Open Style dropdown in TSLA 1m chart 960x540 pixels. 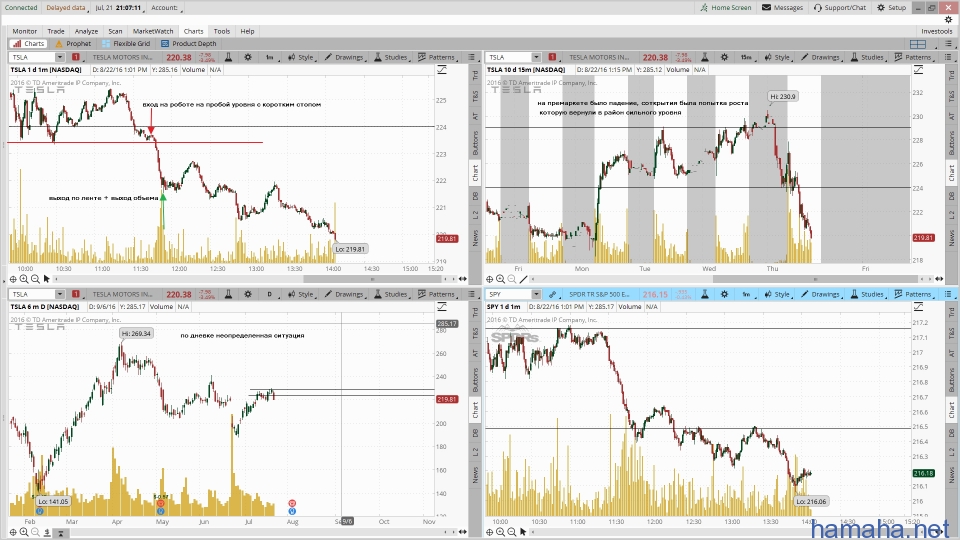pyautogui.click(x=302, y=57)
